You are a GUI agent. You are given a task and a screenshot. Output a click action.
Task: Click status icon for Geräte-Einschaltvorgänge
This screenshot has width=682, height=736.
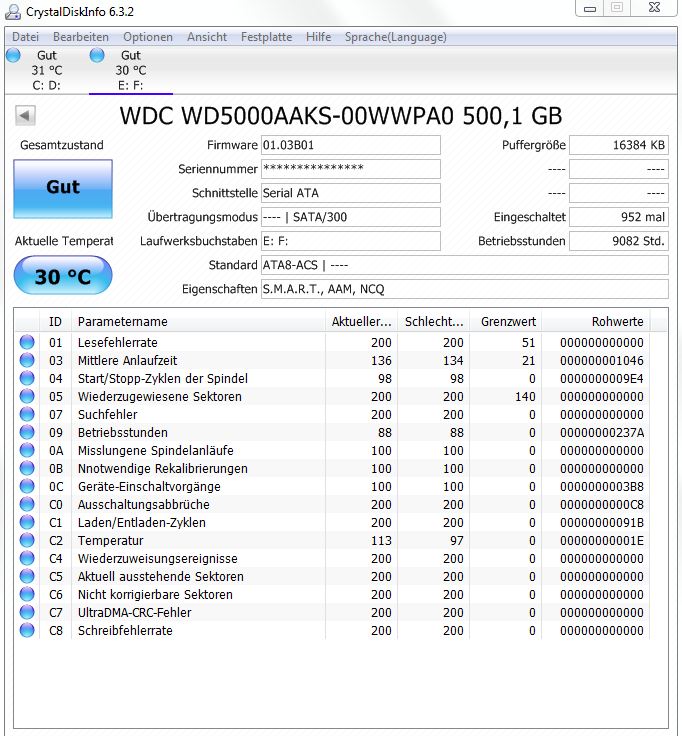tap(27, 486)
